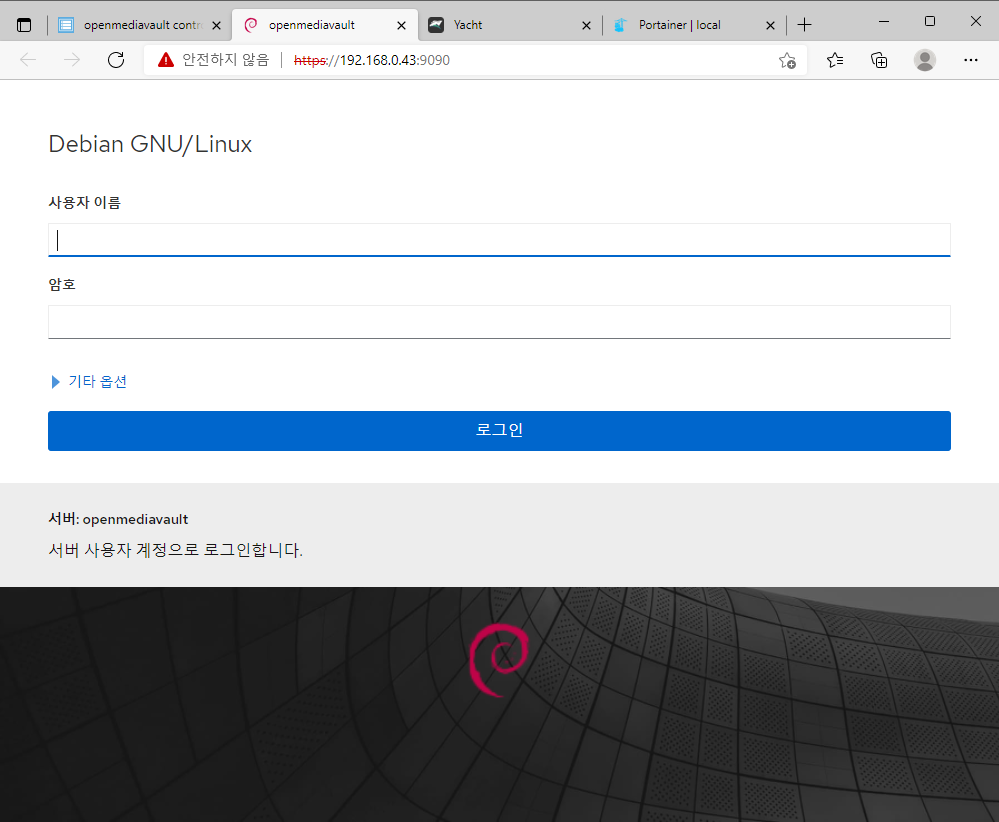Close the Portainer tab
The width and height of the screenshot is (999, 822).
tap(770, 25)
